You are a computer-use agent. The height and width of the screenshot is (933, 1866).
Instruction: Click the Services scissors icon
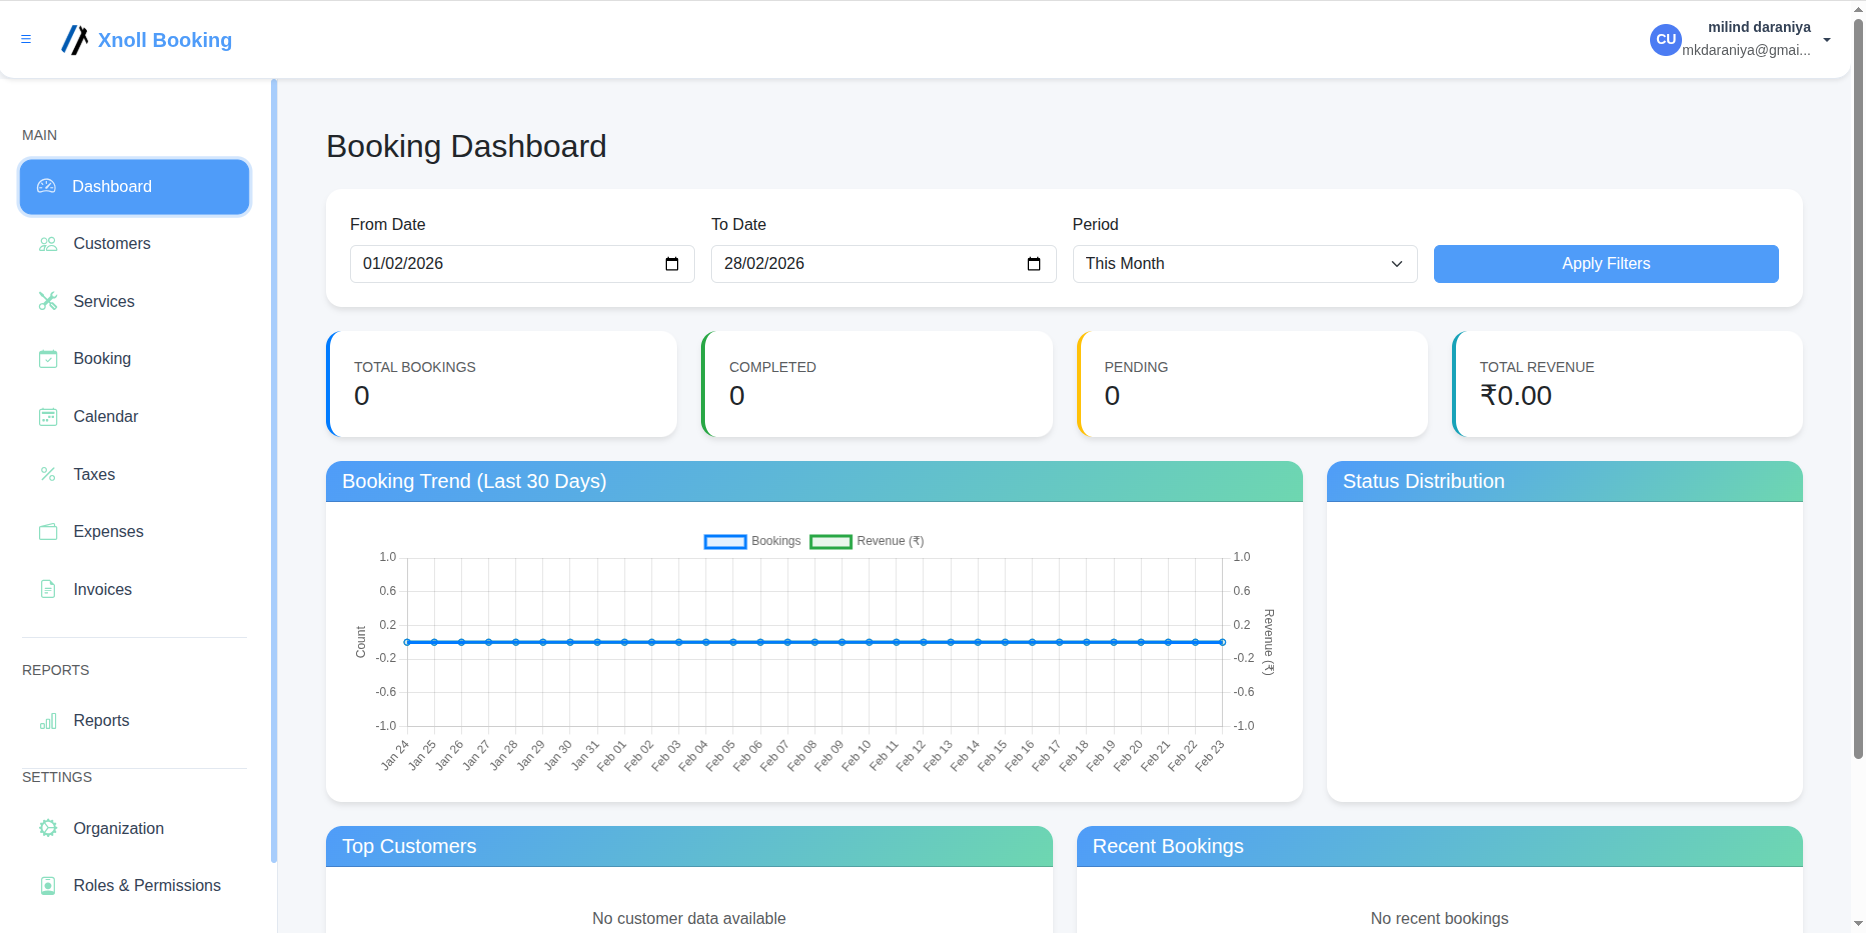pyautogui.click(x=48, y=301)
